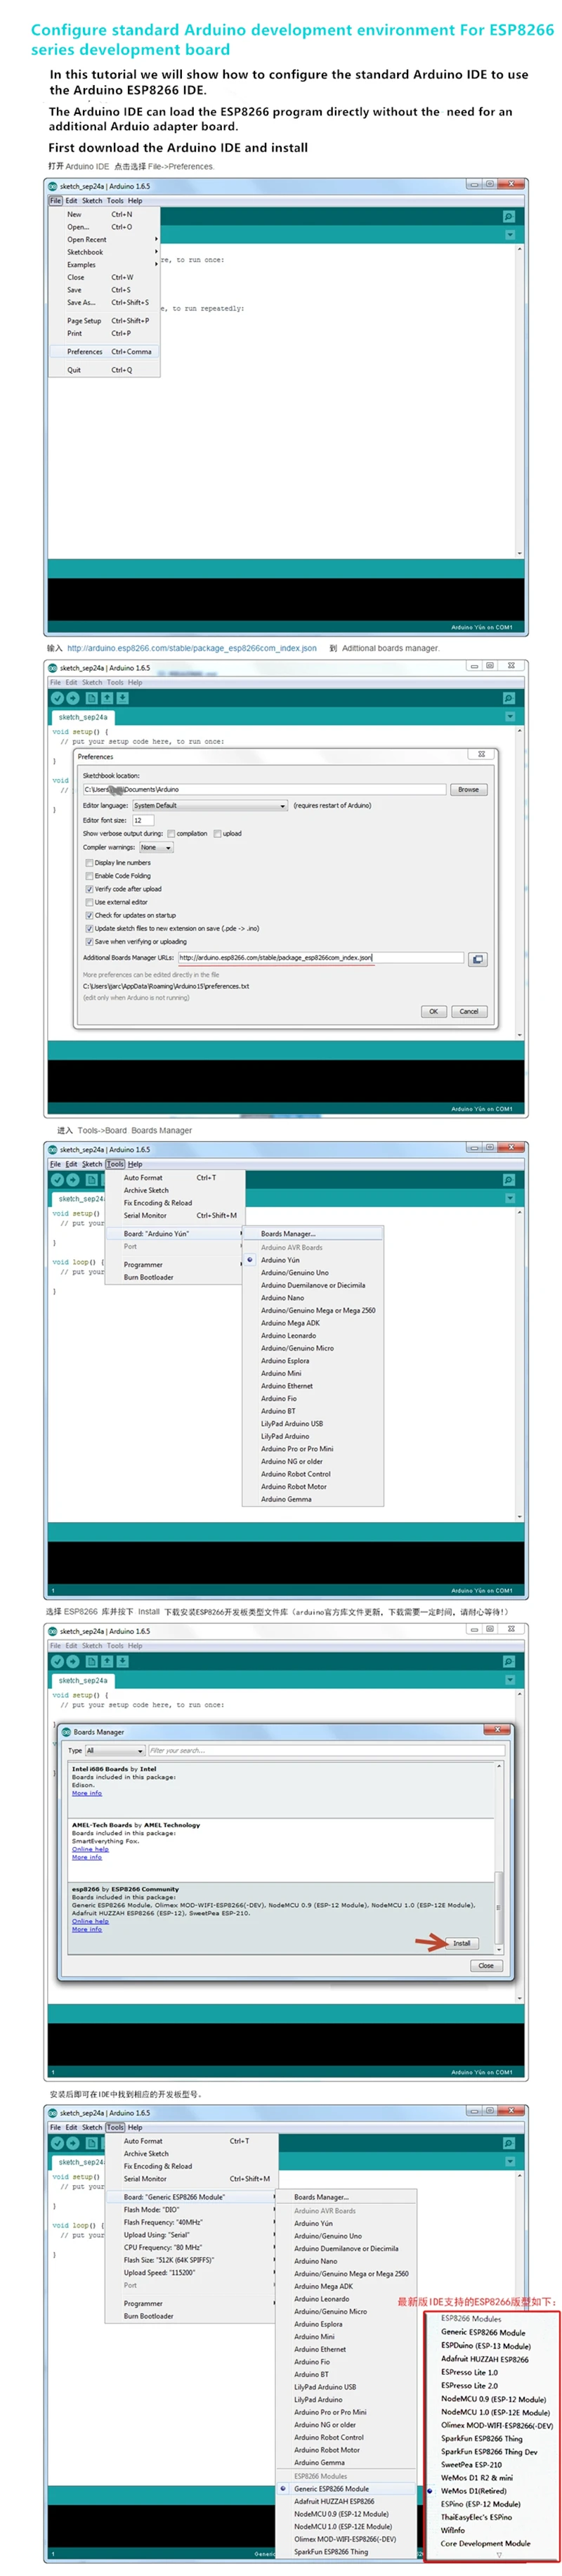Image resolution: width=562 pixels, height=2576 pixels.
Task: Click Save sketch icon in Preferences screenshot toolbar
Action: (x=122, y=698)
